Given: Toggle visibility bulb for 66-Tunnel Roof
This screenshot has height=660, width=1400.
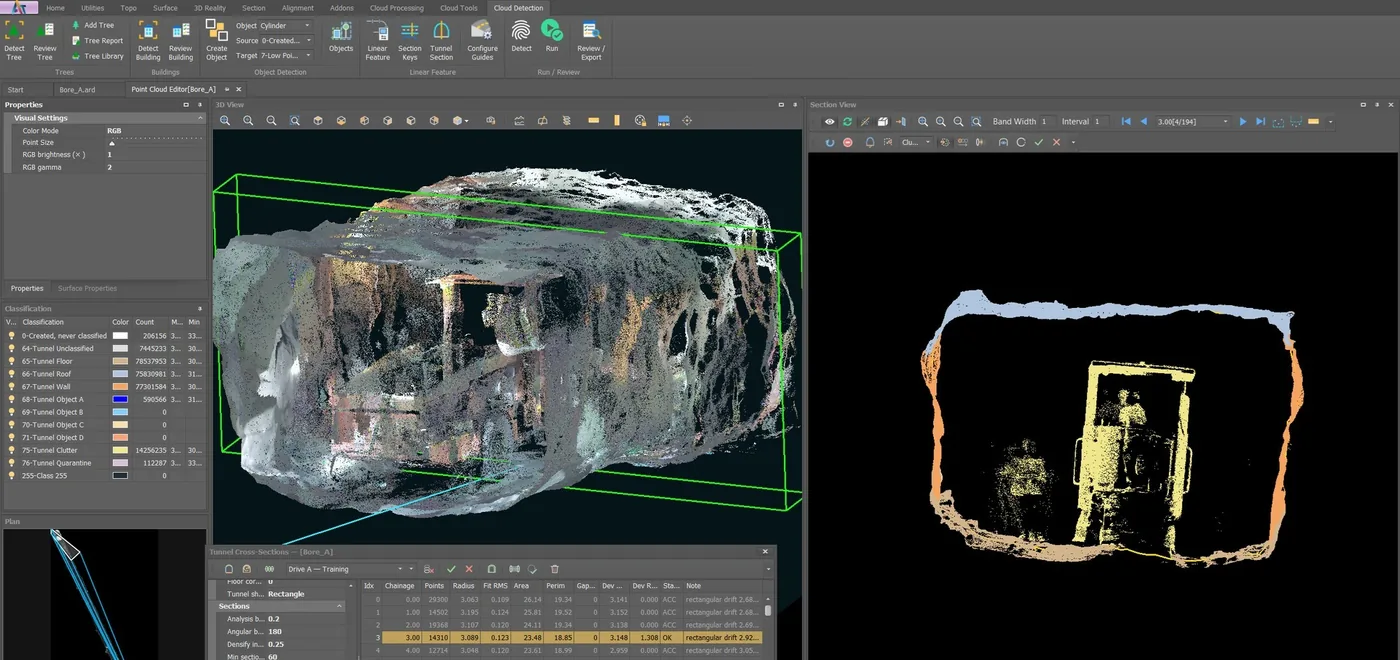Looking at the screenshot, I should [12, 374].
